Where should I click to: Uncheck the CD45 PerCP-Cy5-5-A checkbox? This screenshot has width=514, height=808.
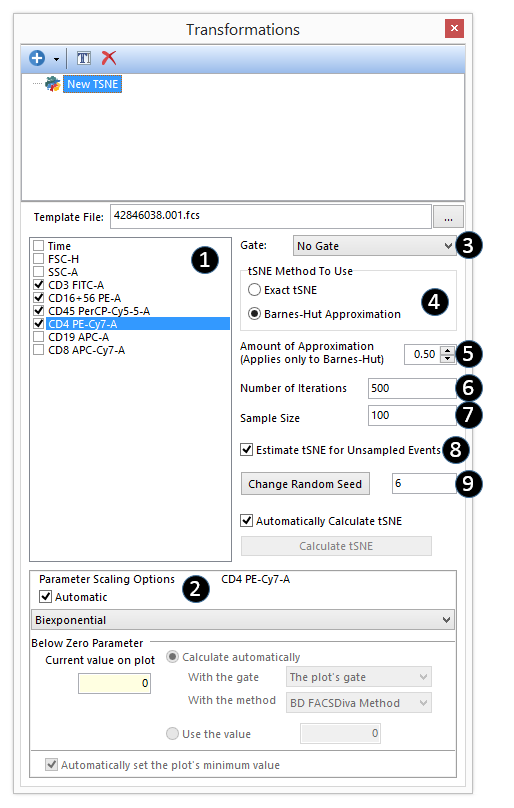tap(39, 311)
